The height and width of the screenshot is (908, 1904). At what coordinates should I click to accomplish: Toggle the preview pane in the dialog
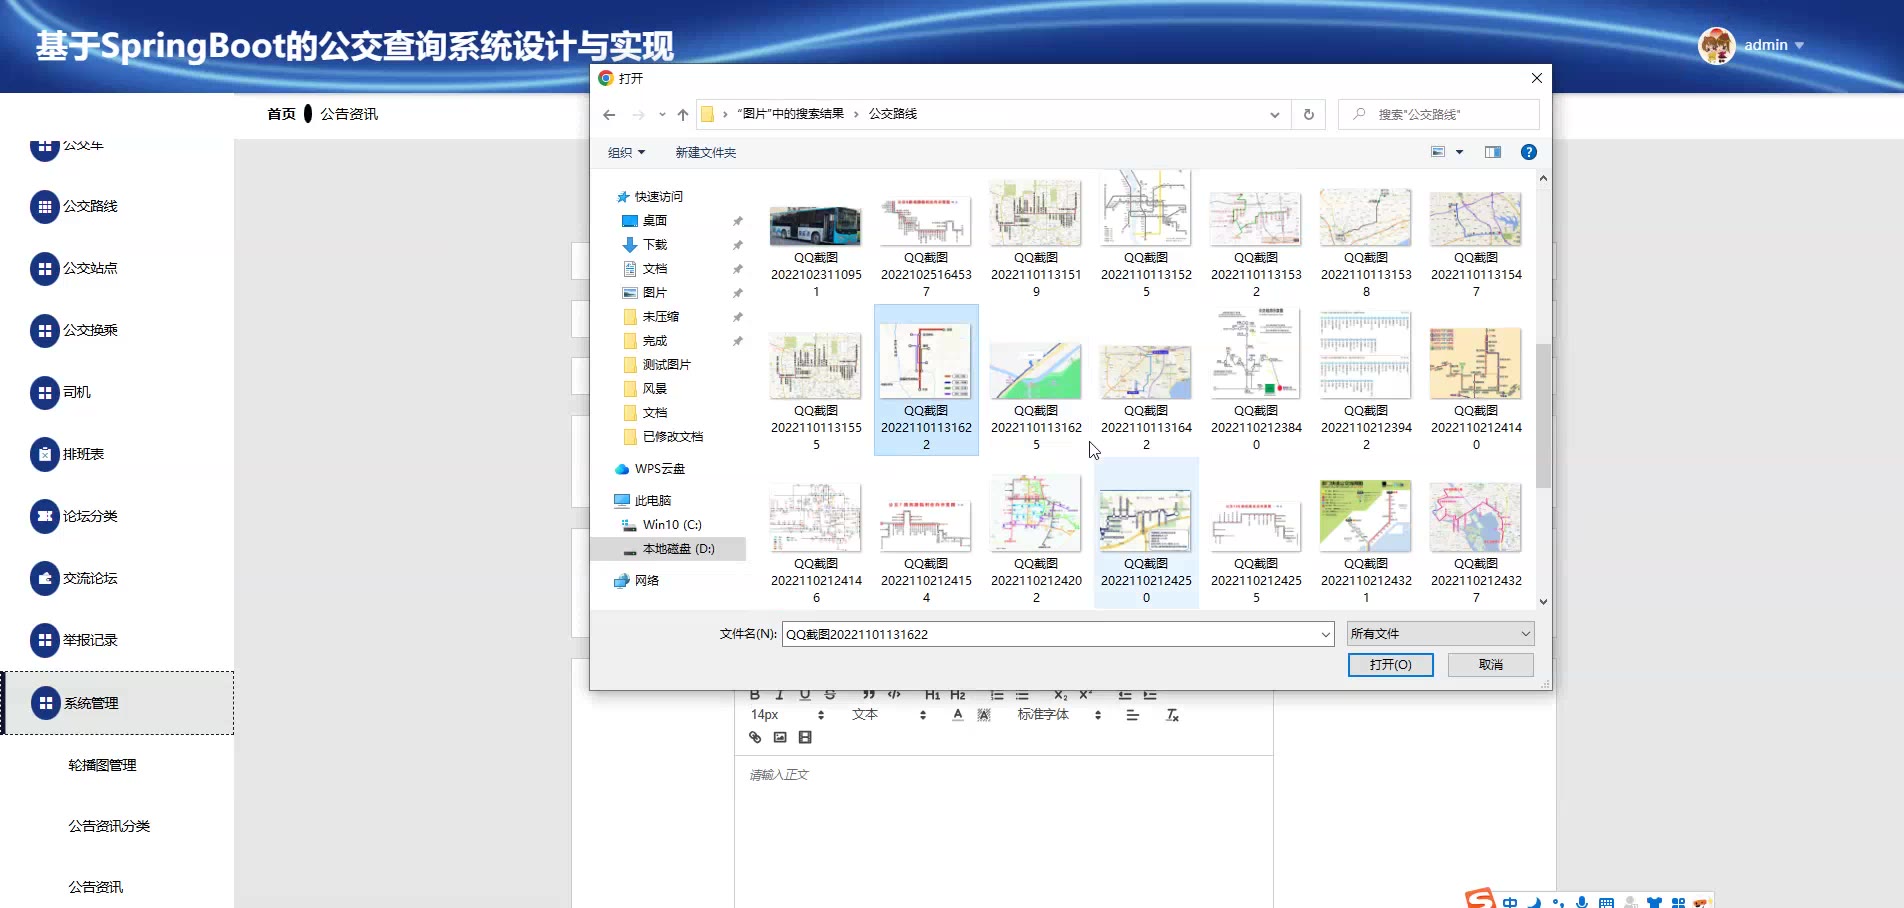[x=1492, y=152]
